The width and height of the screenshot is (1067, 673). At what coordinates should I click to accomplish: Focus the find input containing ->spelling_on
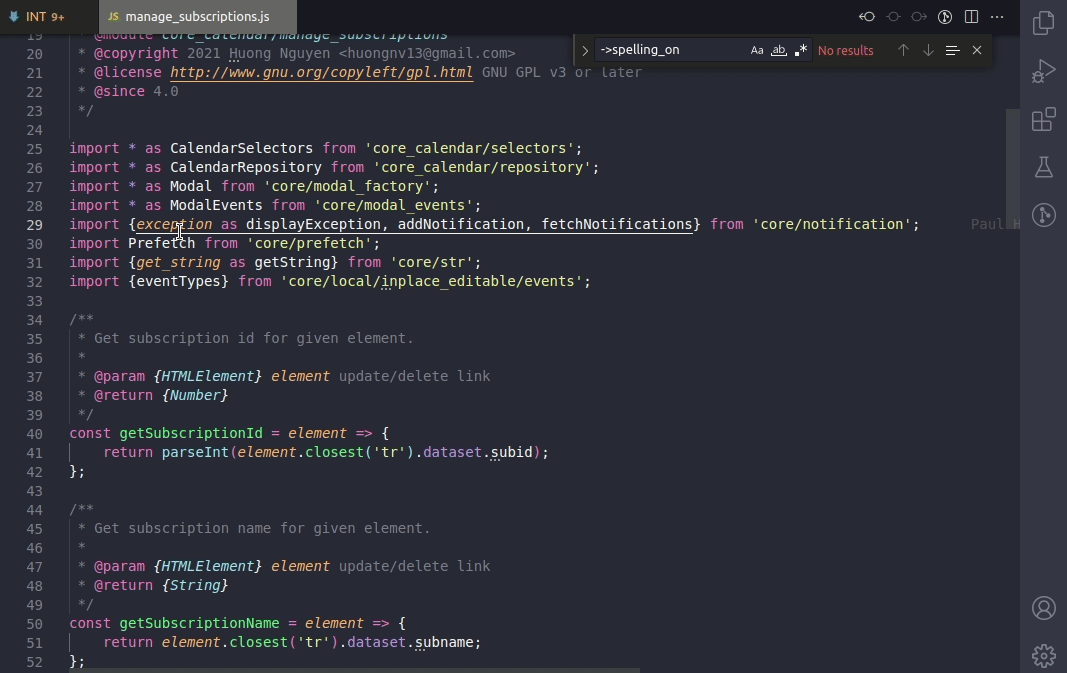click(672, 50)
